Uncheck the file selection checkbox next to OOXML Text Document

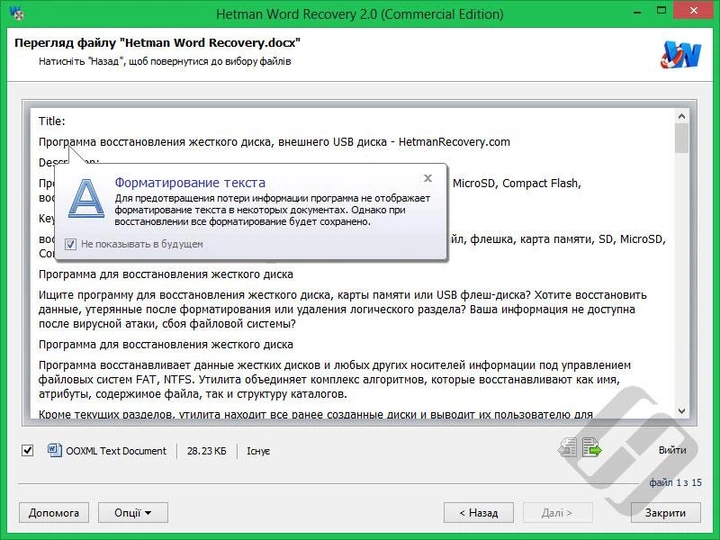tap(28, 450)
